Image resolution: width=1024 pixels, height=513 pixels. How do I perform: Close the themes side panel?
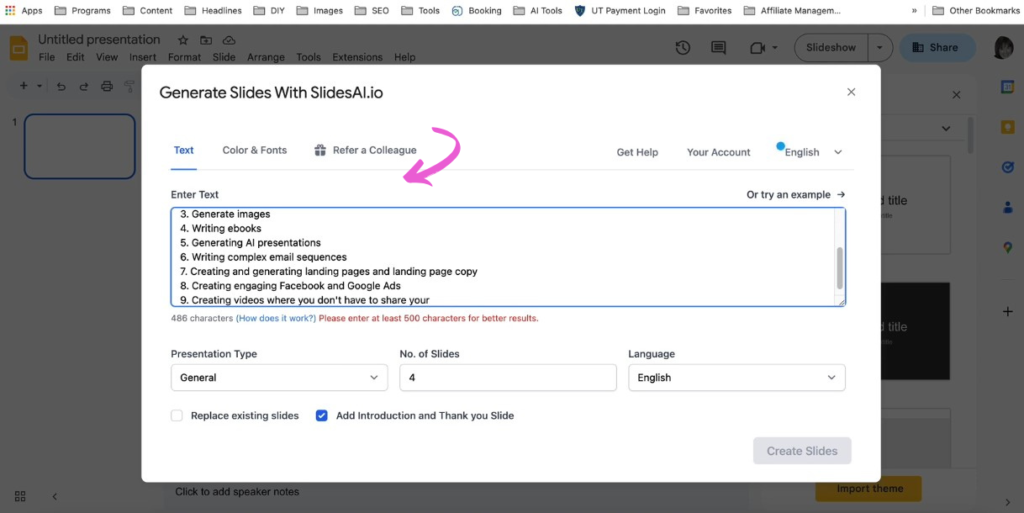click(956, 95)
